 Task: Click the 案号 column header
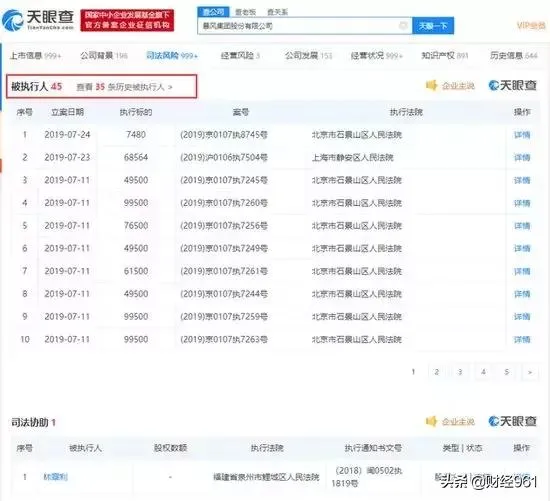coord(241,112)
